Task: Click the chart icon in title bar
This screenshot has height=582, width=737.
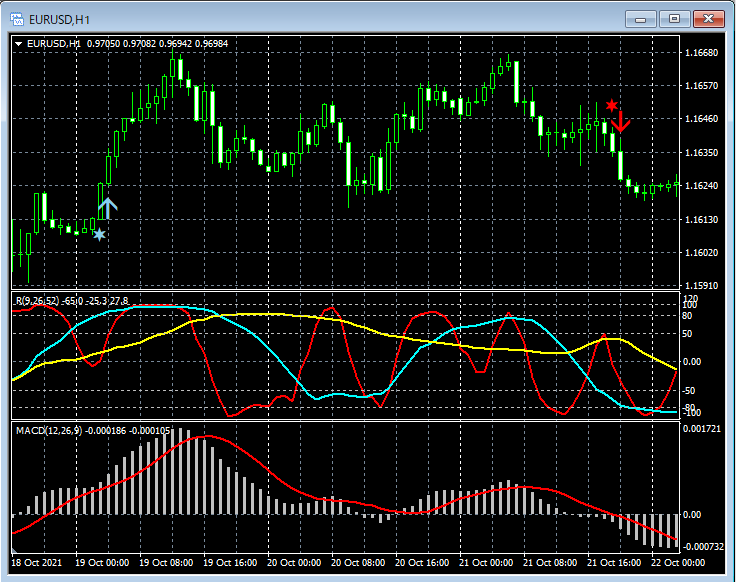Action: (16, 18)
